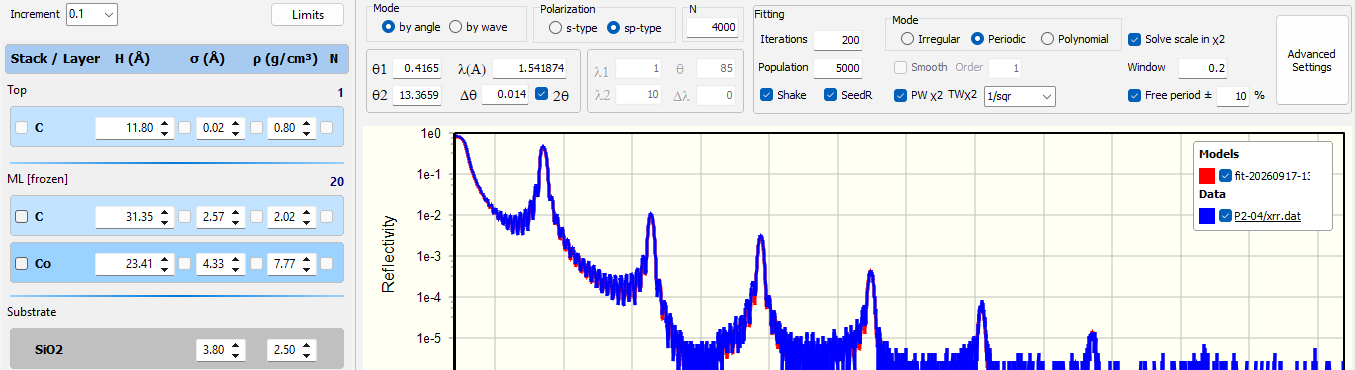
Task: Click the blue P2-04 data color swatch
Action: [1206, 215]
